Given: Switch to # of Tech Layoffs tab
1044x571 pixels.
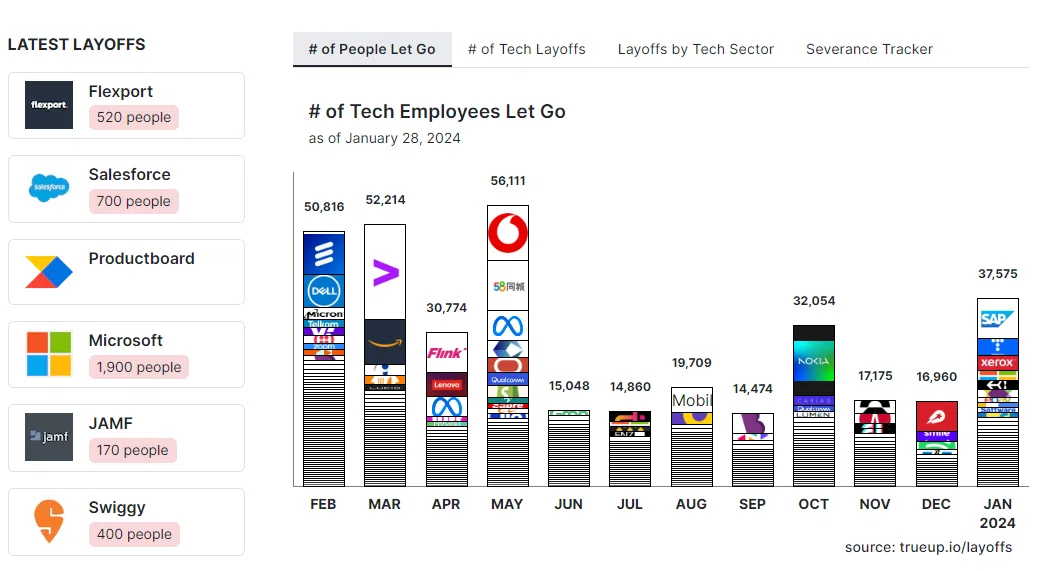Looking at the screenshot, I should [x=527, y=49].
